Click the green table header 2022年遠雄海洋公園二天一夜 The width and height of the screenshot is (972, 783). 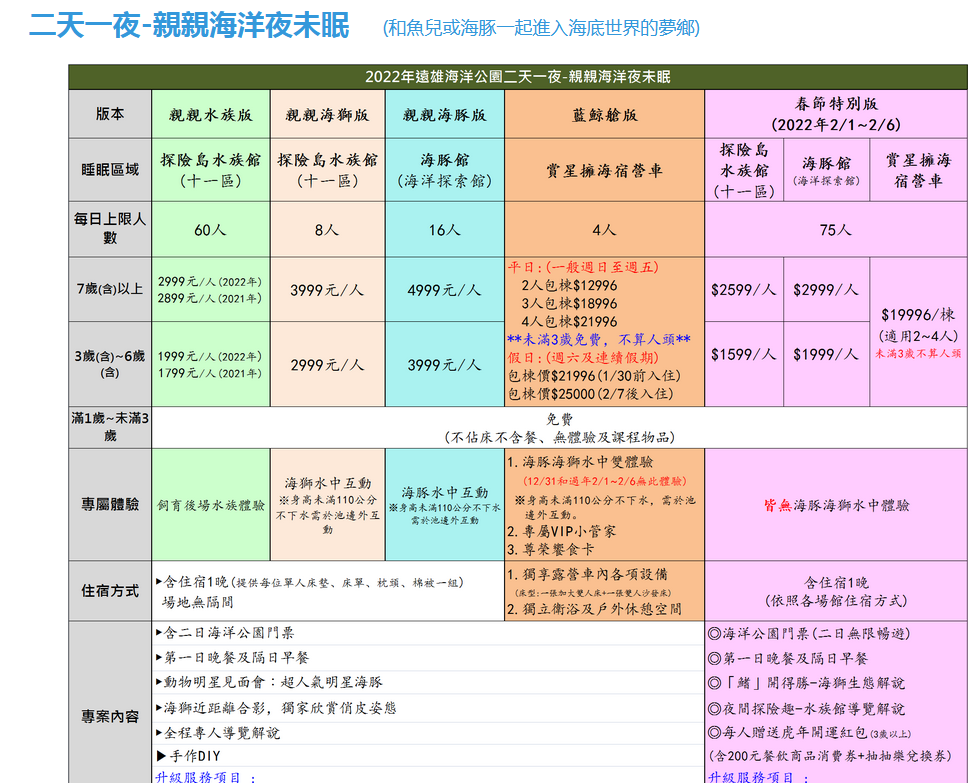518,77
